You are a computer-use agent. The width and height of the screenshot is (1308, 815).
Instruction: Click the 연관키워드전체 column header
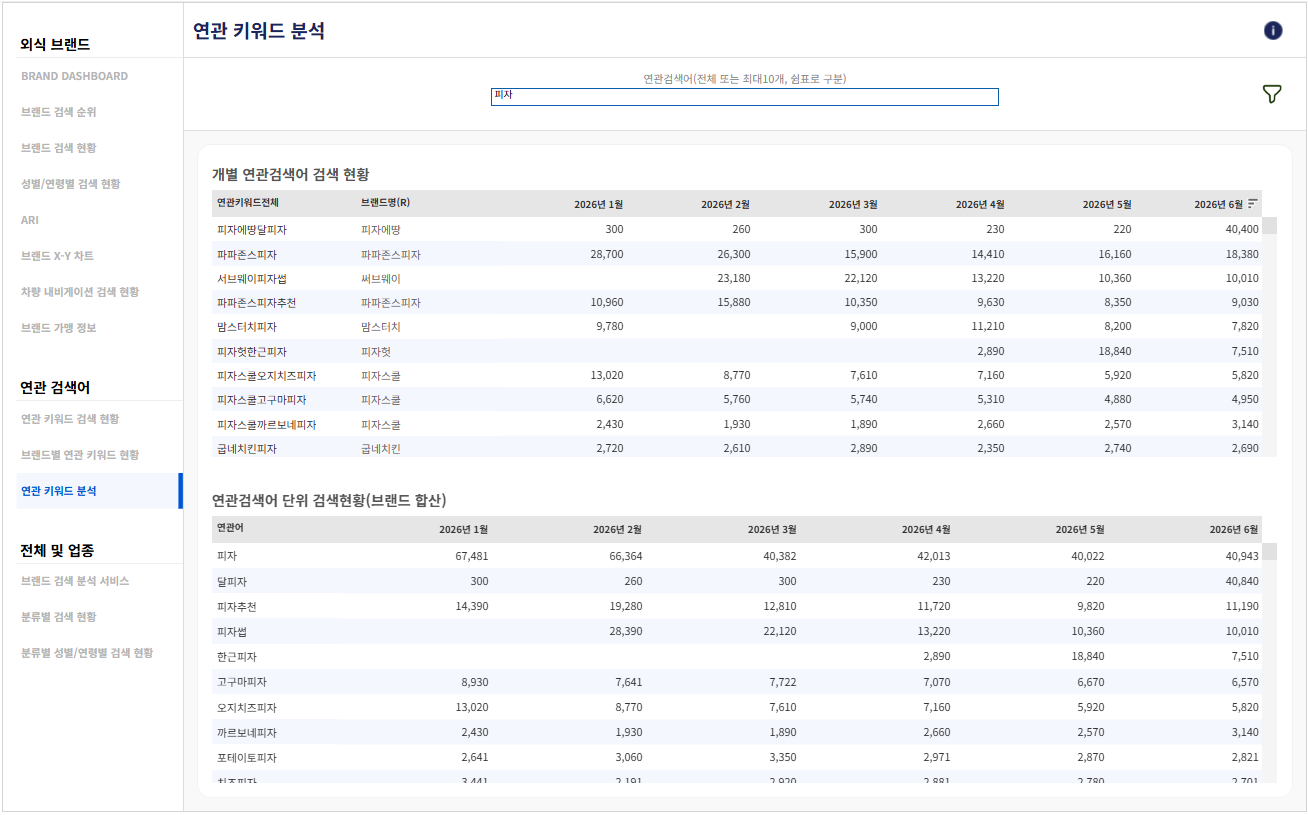pos(250,203)
